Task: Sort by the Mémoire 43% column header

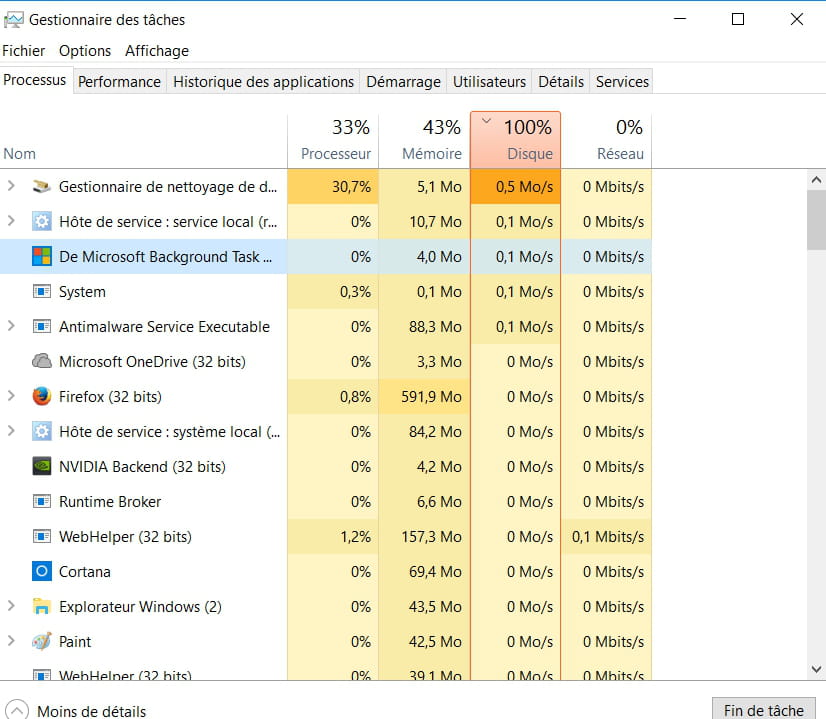Action: [x=424, y=140]
